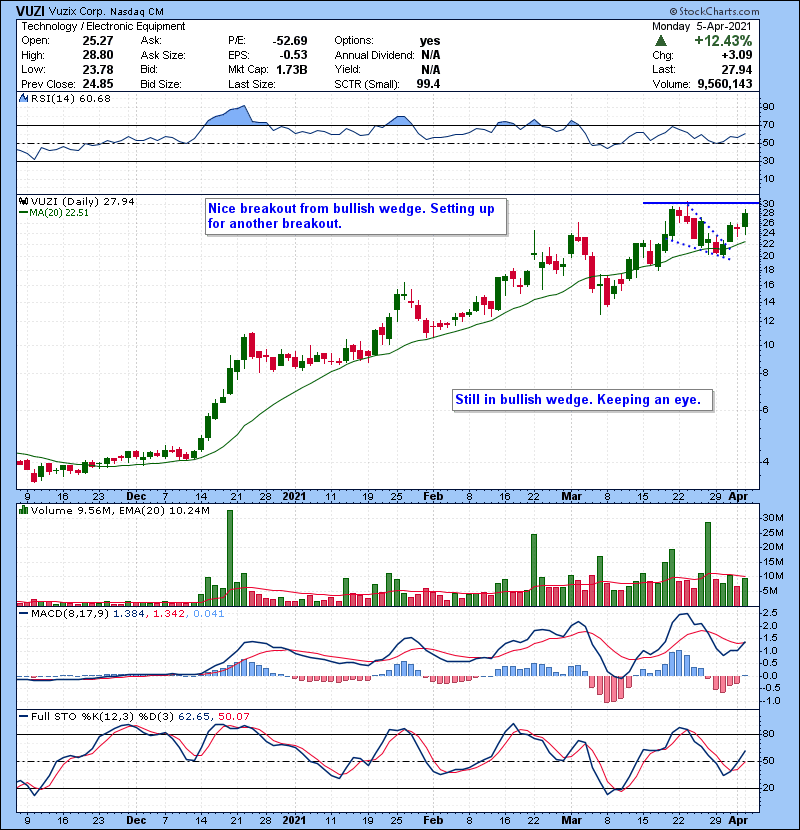Click the 30M label on the volume axis
Image resolution: width=800 pixels, height=830 pixels.
tap(772, 518)
